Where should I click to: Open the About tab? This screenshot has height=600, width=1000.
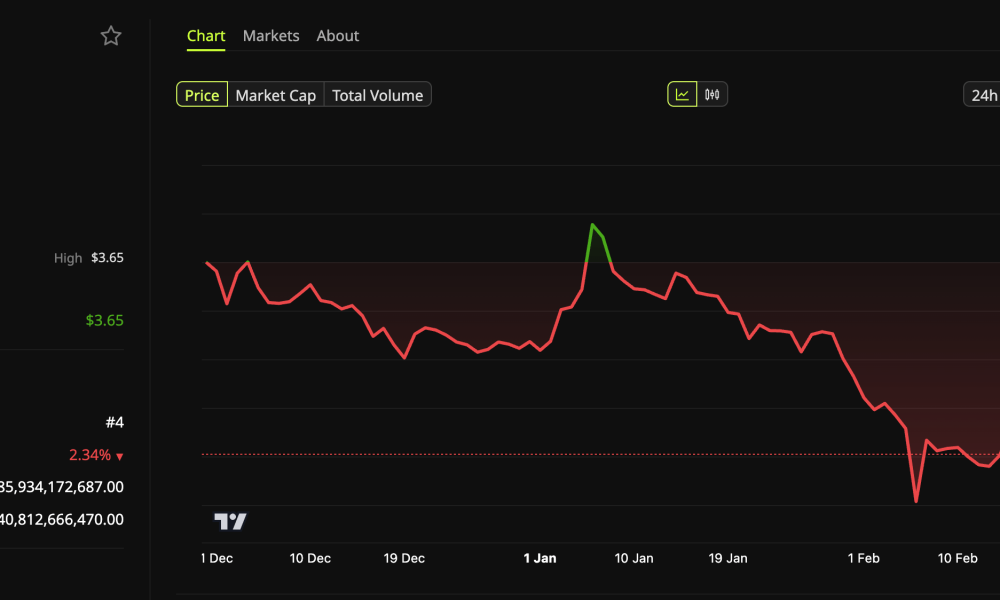[x=337, y=35]
